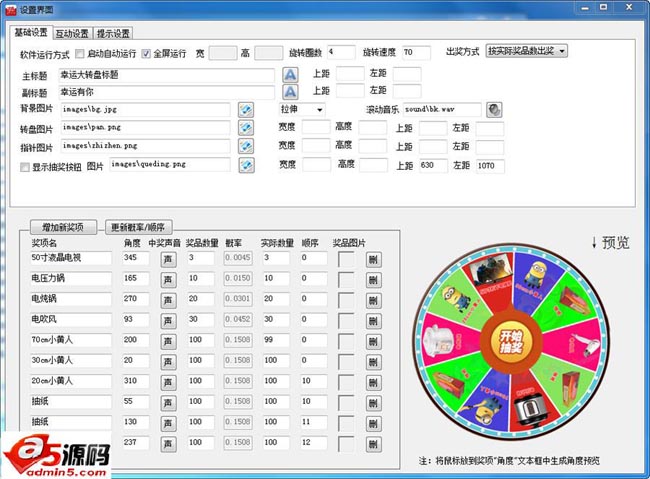Open font settings for 主标题

point(290,75)
